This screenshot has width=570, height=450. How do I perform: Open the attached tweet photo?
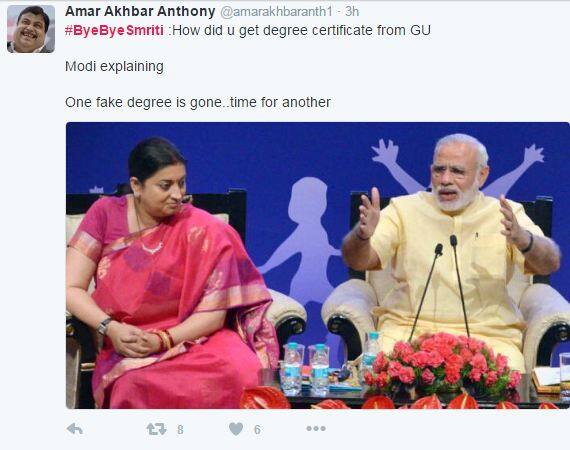[318, 265]
